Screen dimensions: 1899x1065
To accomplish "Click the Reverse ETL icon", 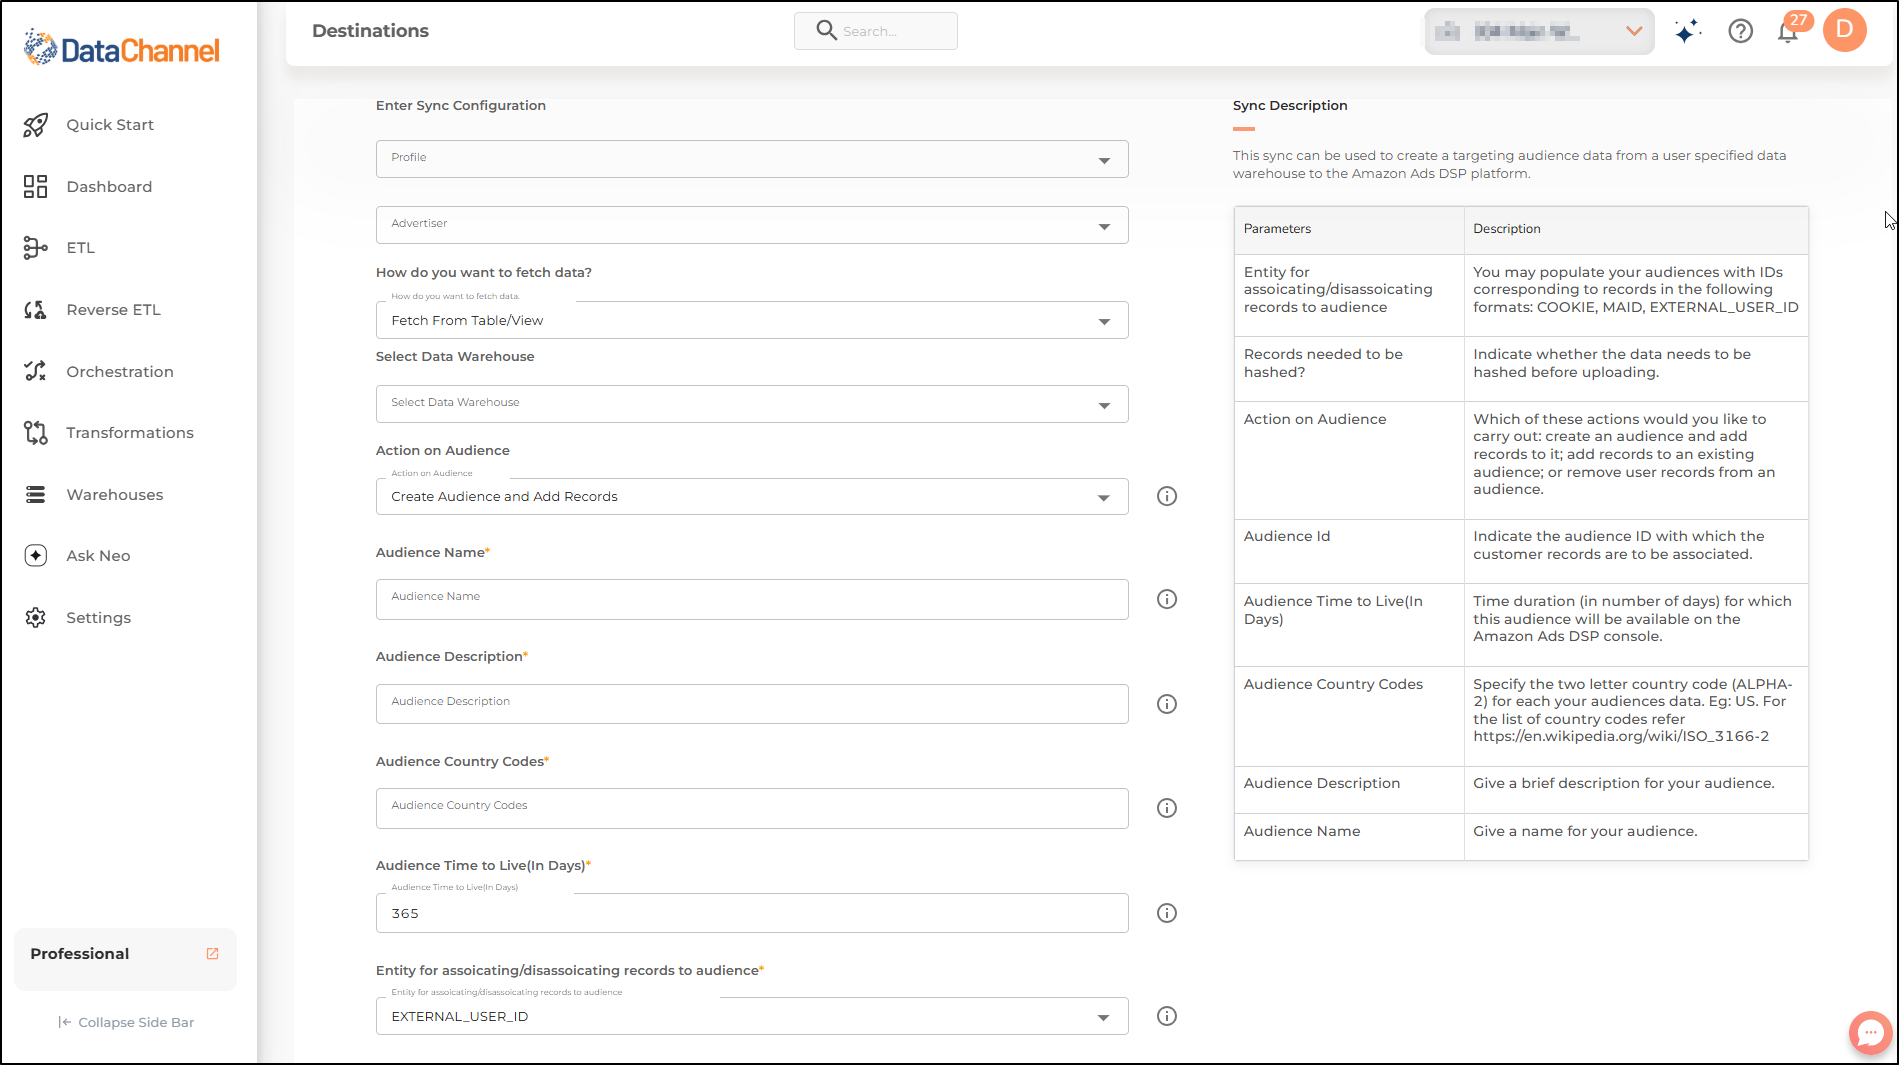I will (36, 310).
